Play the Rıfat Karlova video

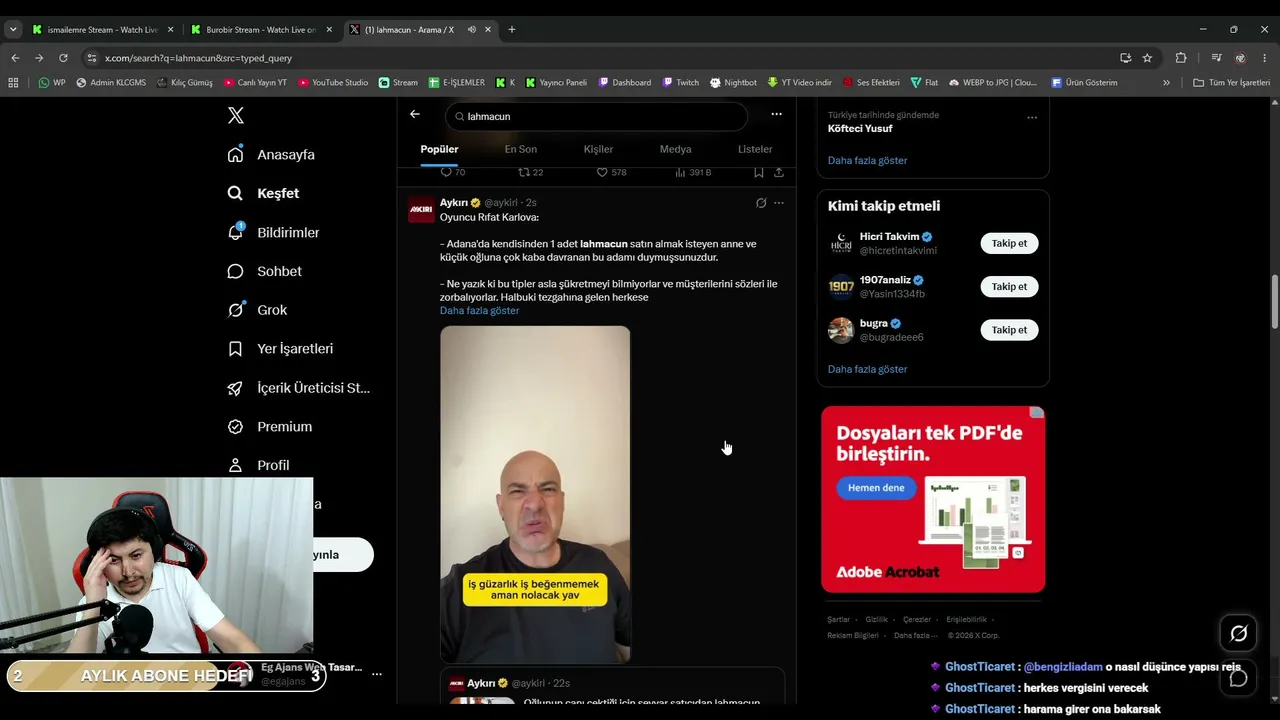pyautogui.click(x=535, y=494)
